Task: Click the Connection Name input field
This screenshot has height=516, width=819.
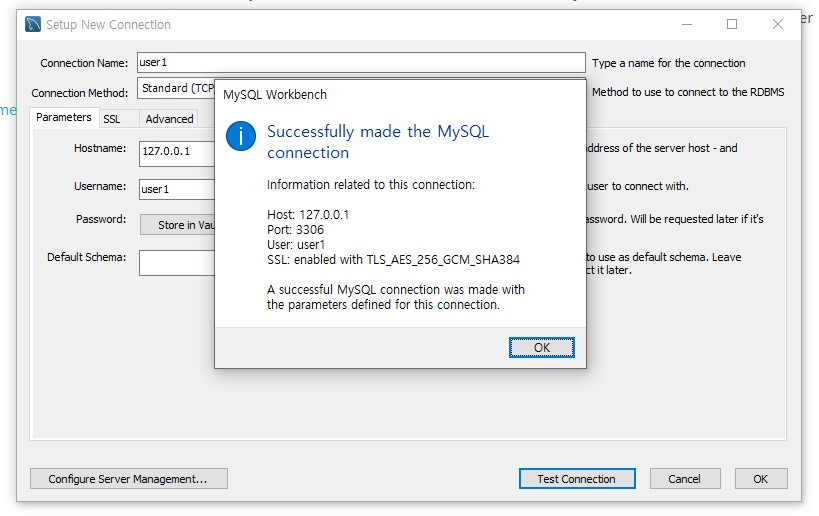Action: pyautogui.click(x=361, y=62)
